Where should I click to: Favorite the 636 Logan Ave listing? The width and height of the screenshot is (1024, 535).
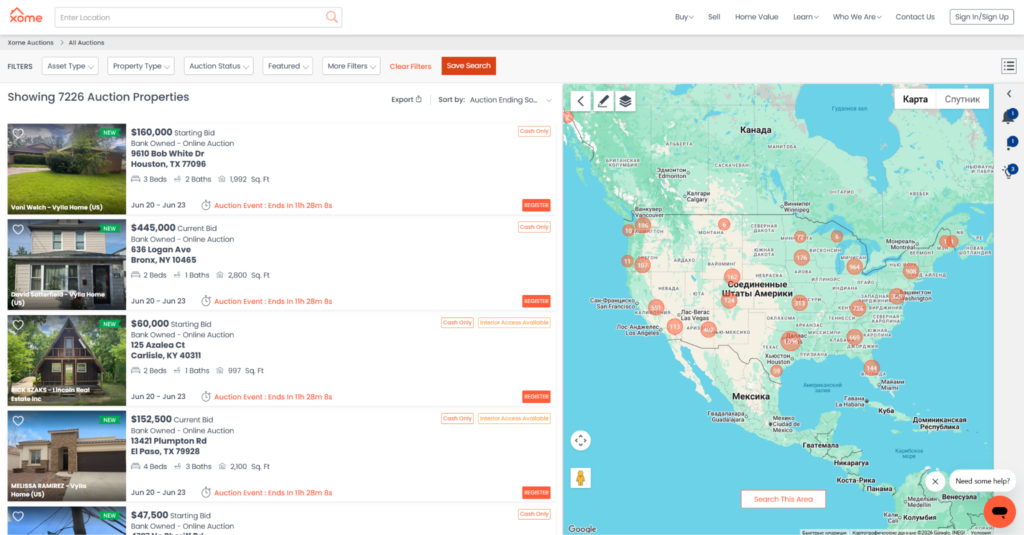[x=18, y=229]
